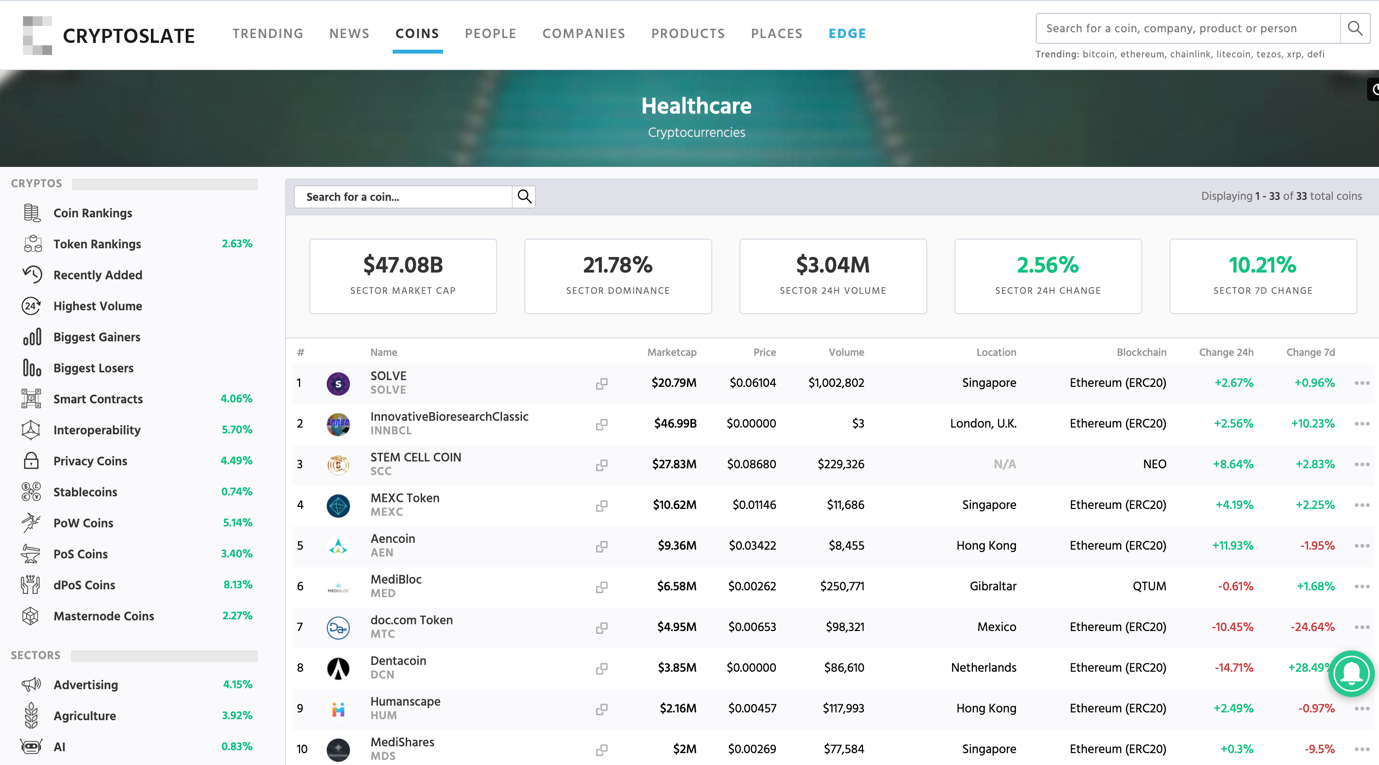Viewport: 1379px width, 765px height.
Task: Sort table by Change 24h column
Action: click(x=1226, y=352)
